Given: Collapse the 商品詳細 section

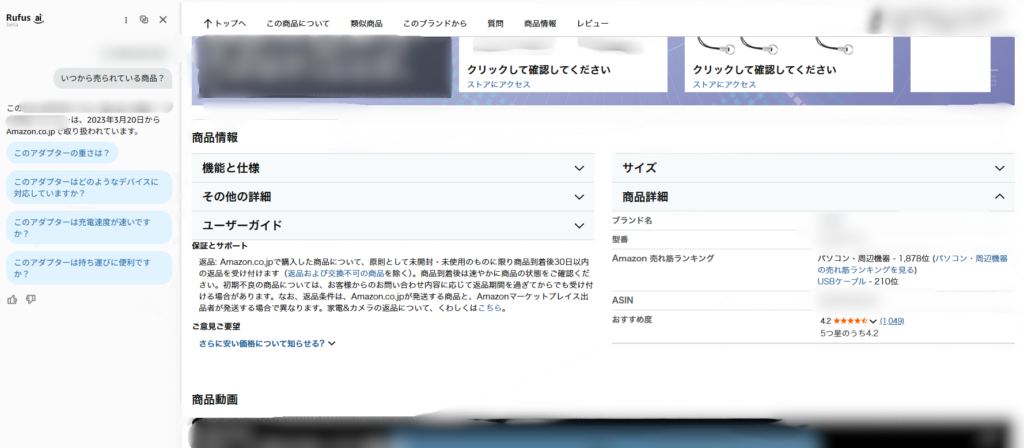Looking at the screenshot, I should coord(999,197).
